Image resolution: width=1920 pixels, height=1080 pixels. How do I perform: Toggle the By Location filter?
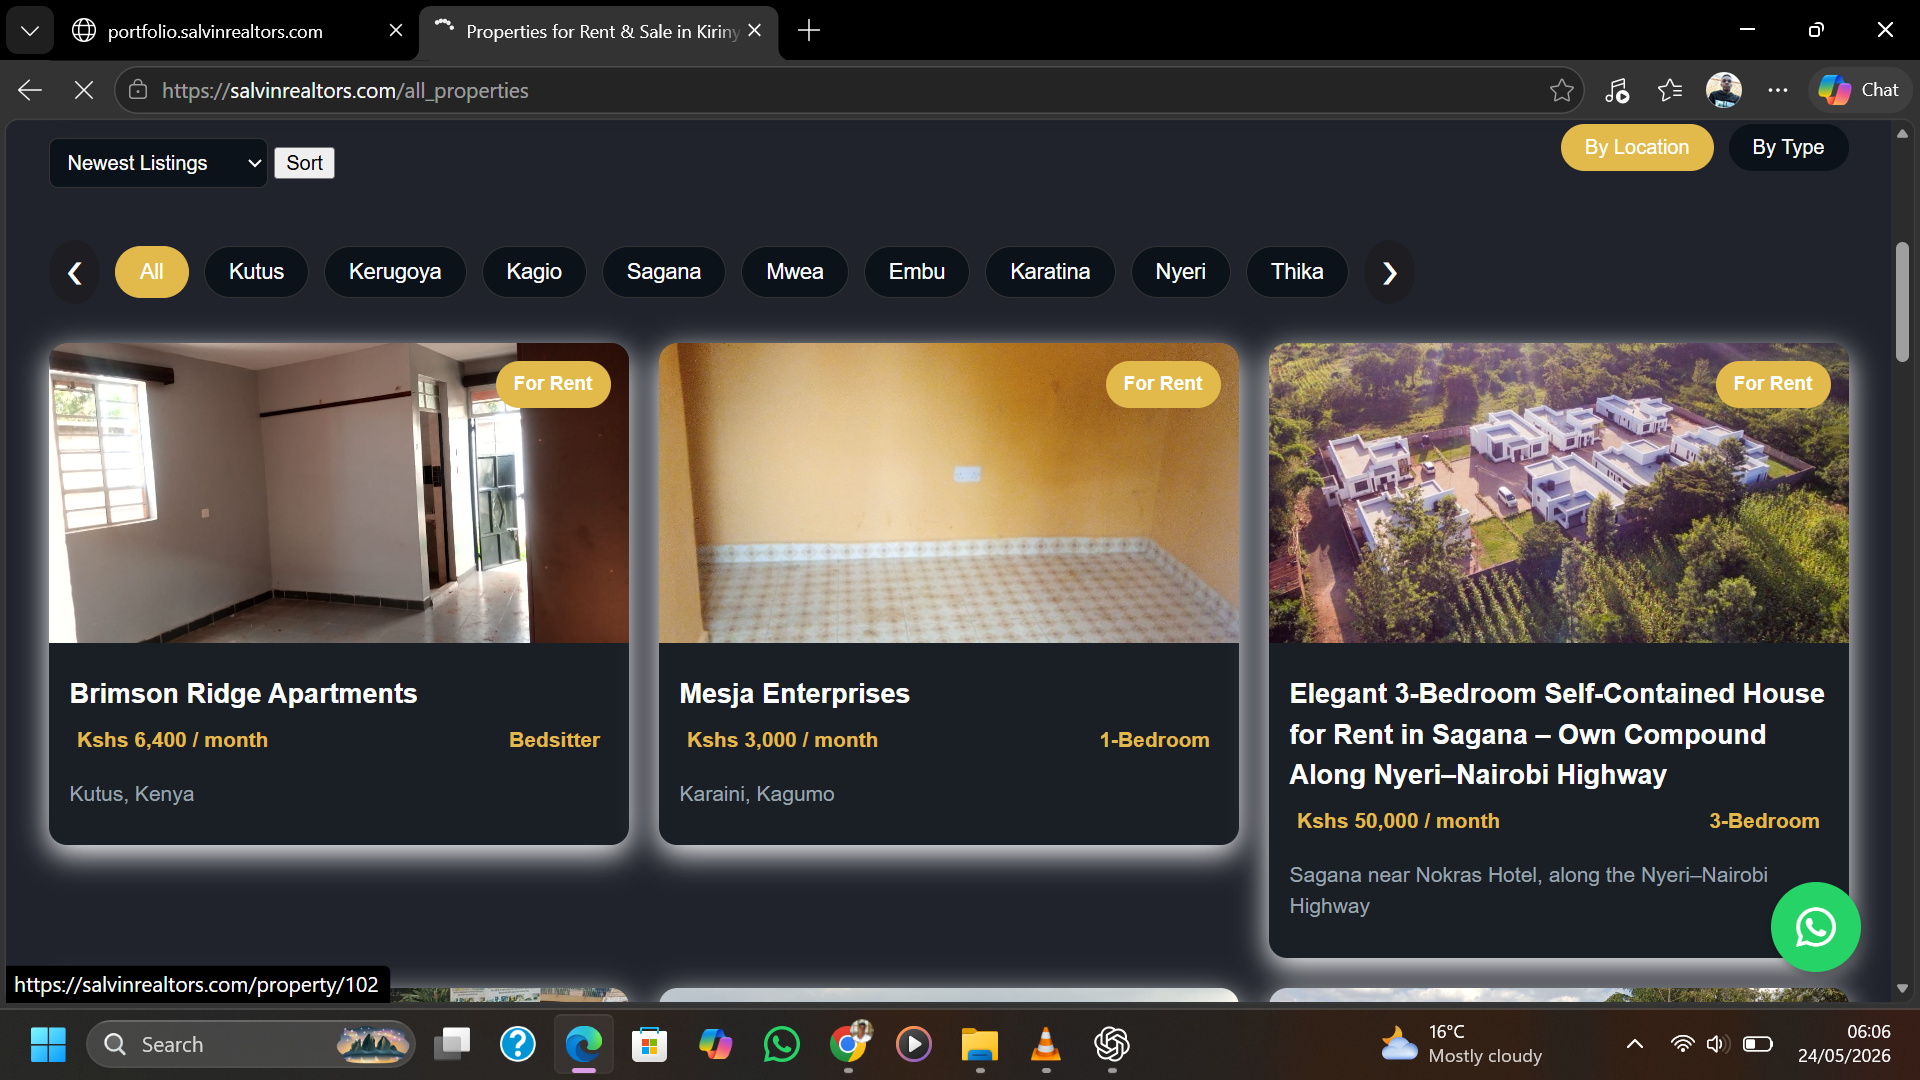click(x=1636, y=147)
